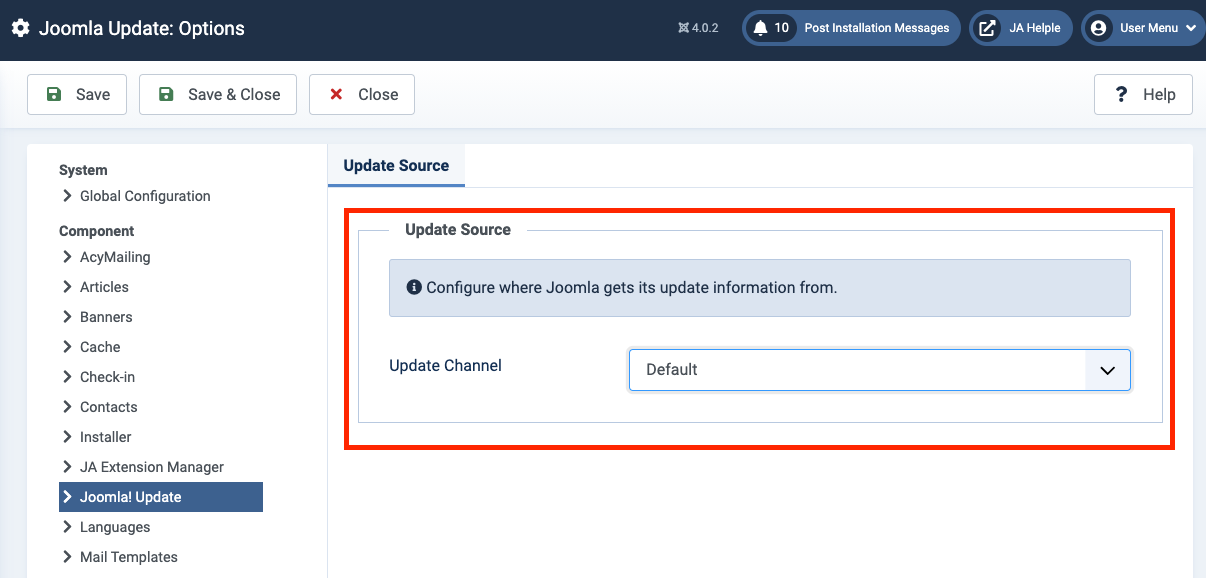The image size is (1206, 578).
Task: Click Save & Close
Action: 218,94
